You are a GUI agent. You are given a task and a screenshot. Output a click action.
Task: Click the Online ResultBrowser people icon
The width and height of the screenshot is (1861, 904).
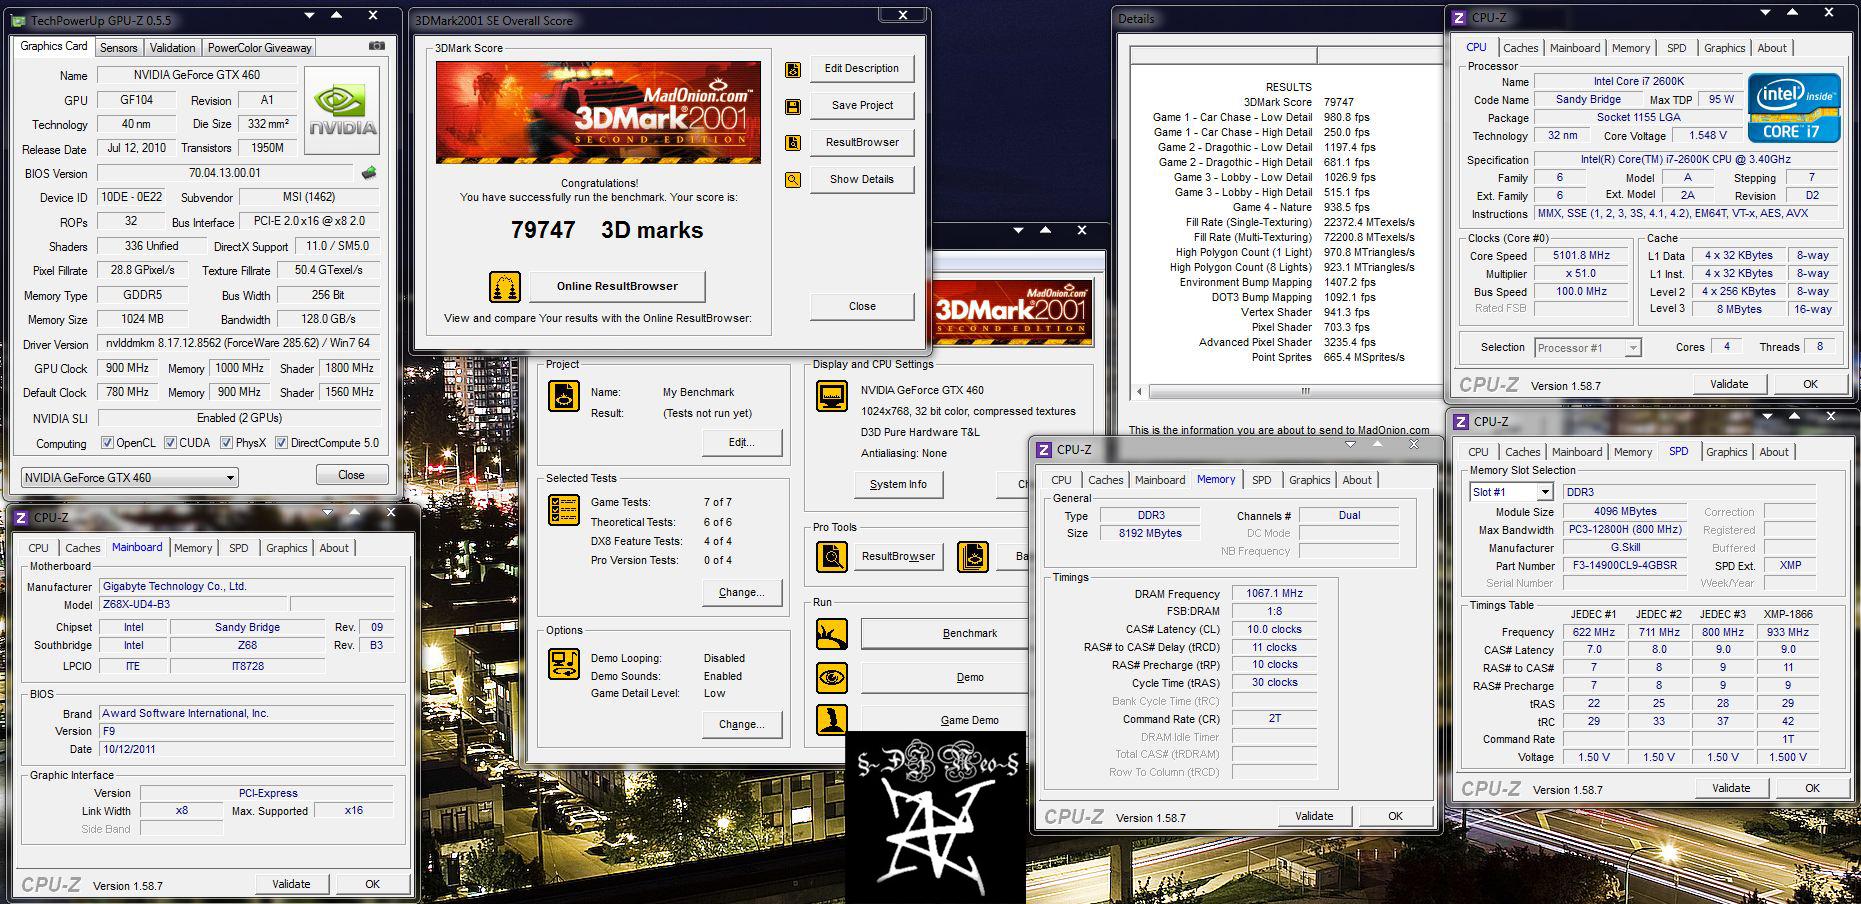point(505,287)
